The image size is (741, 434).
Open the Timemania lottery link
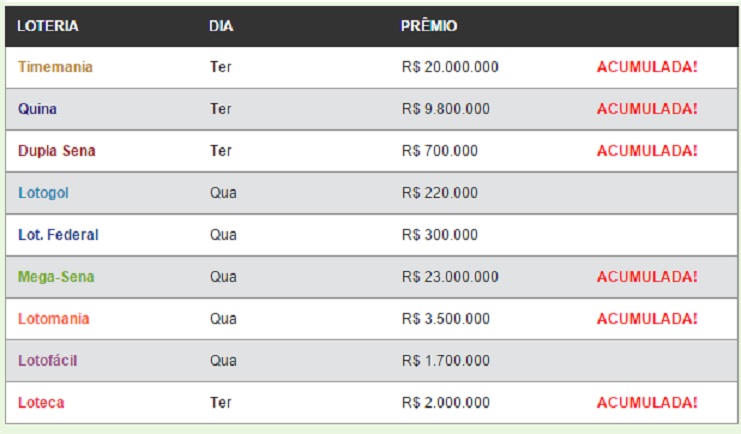[55, 67]
